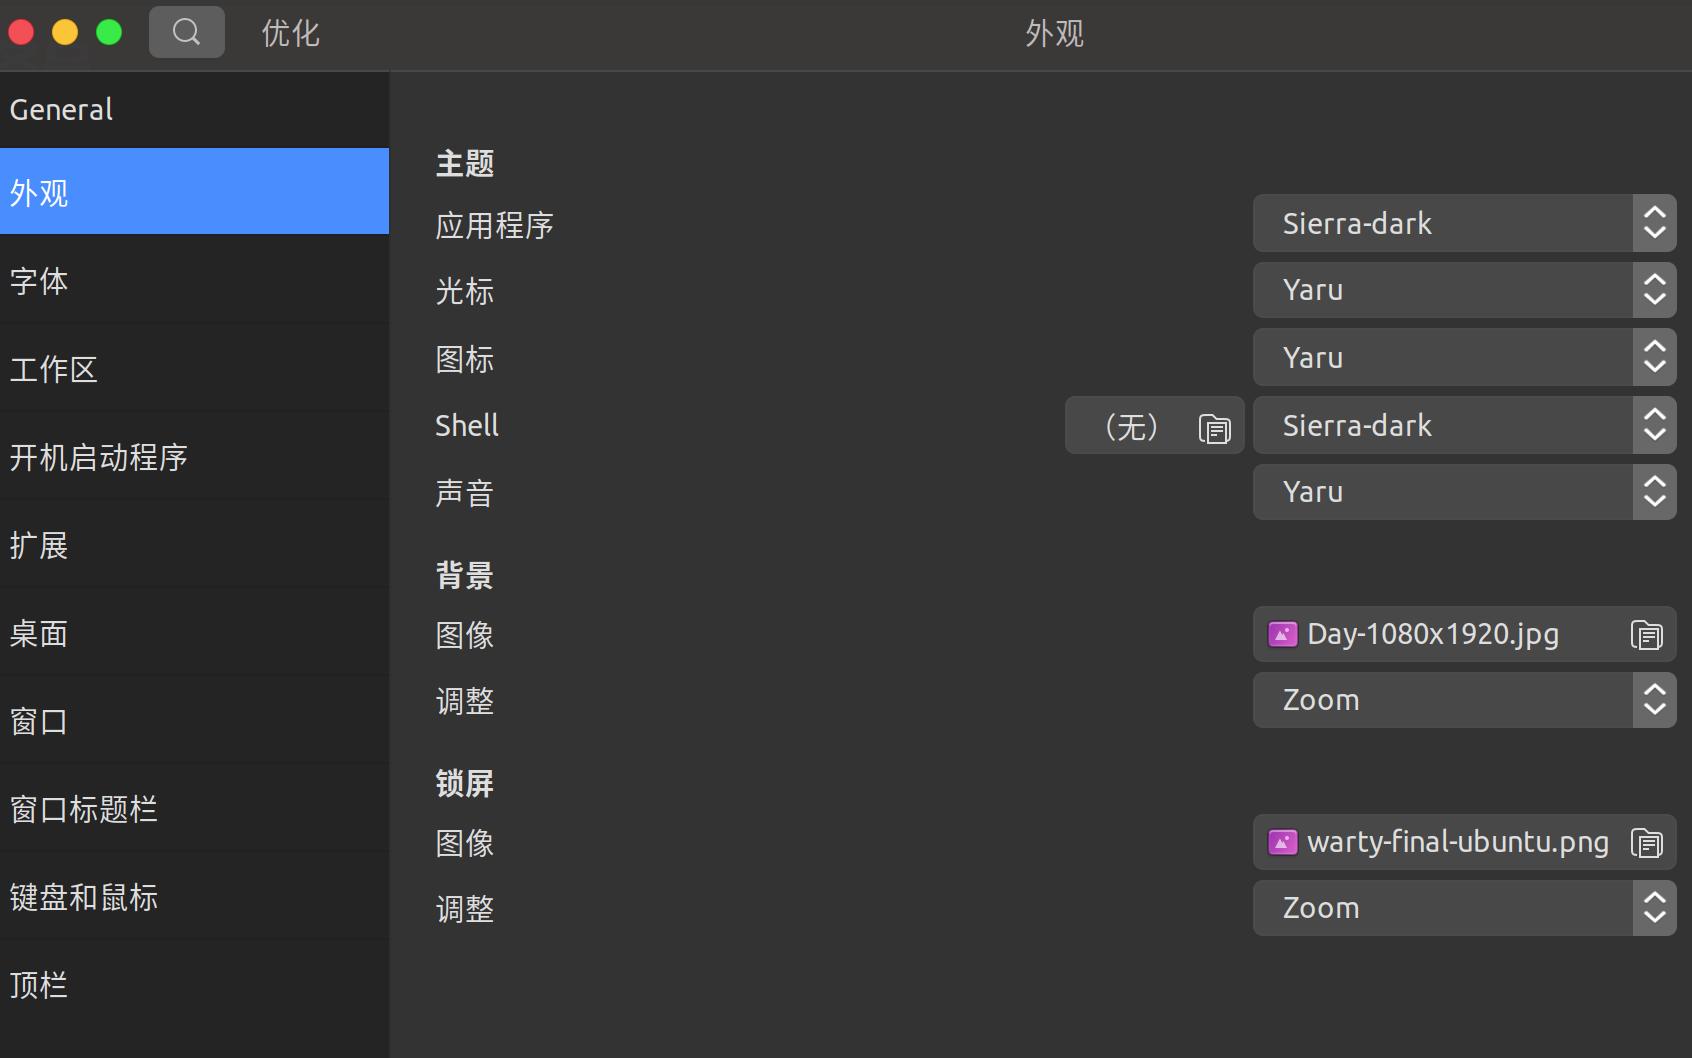Open the 扩展 sidebar section
1692x1058 pixels.
pyautogui.click(x=194, y=545)
